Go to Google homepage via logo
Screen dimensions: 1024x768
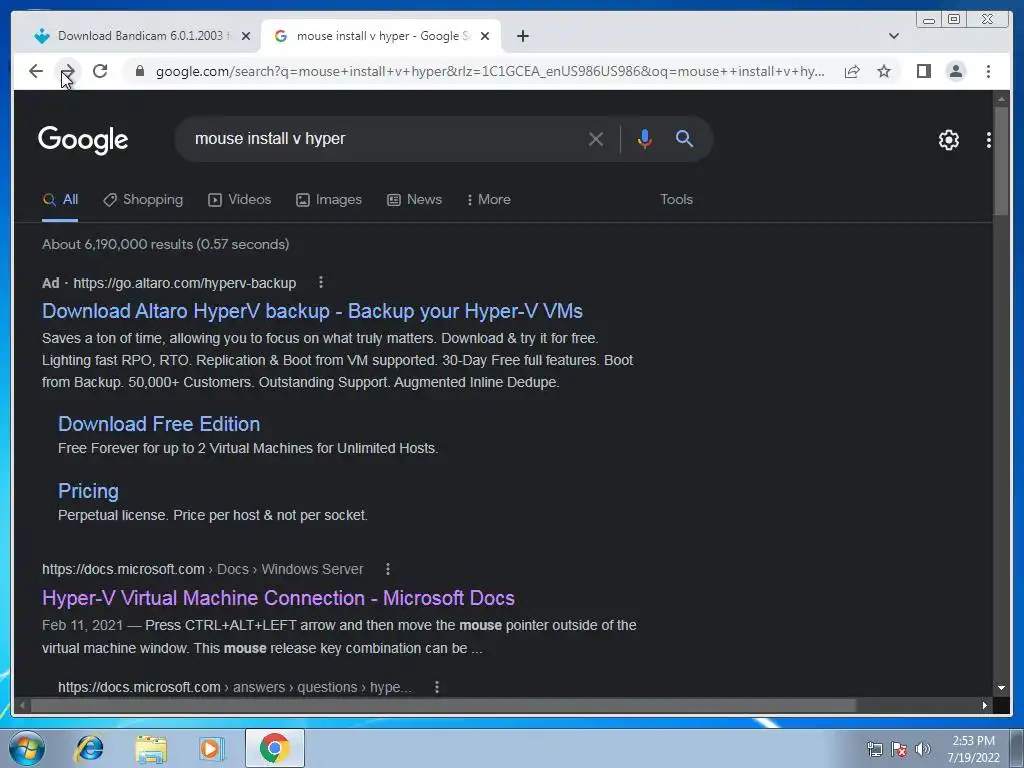tap(83, 140)
